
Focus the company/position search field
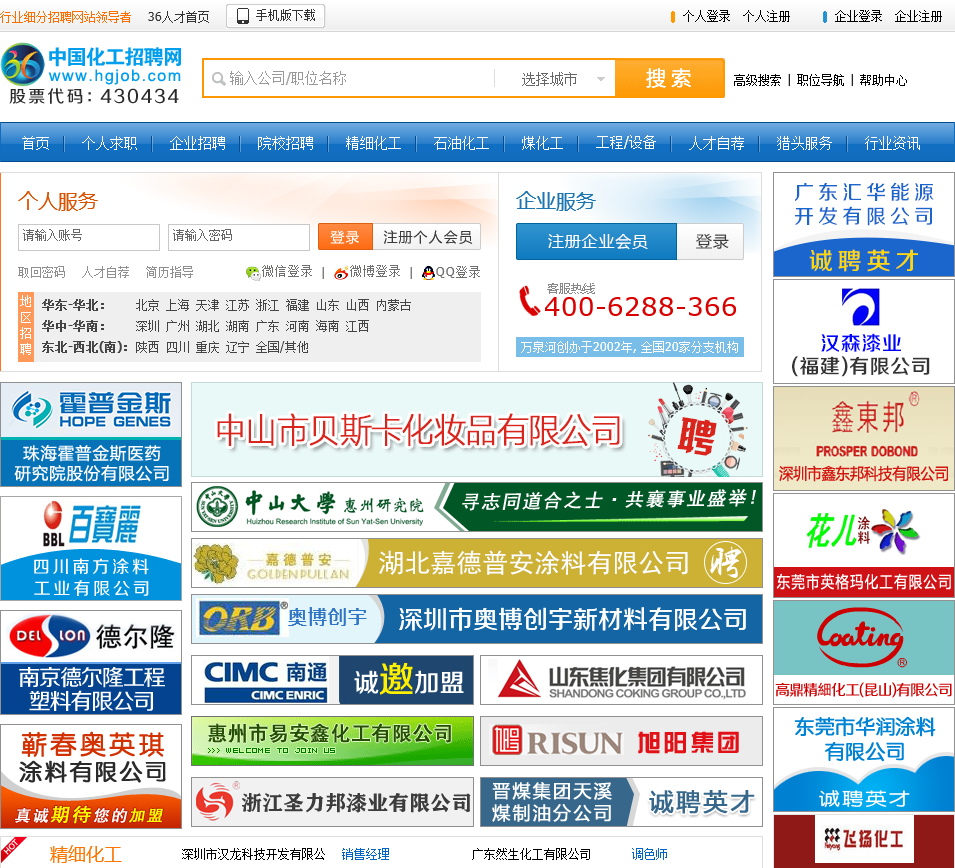pos(359,79)
